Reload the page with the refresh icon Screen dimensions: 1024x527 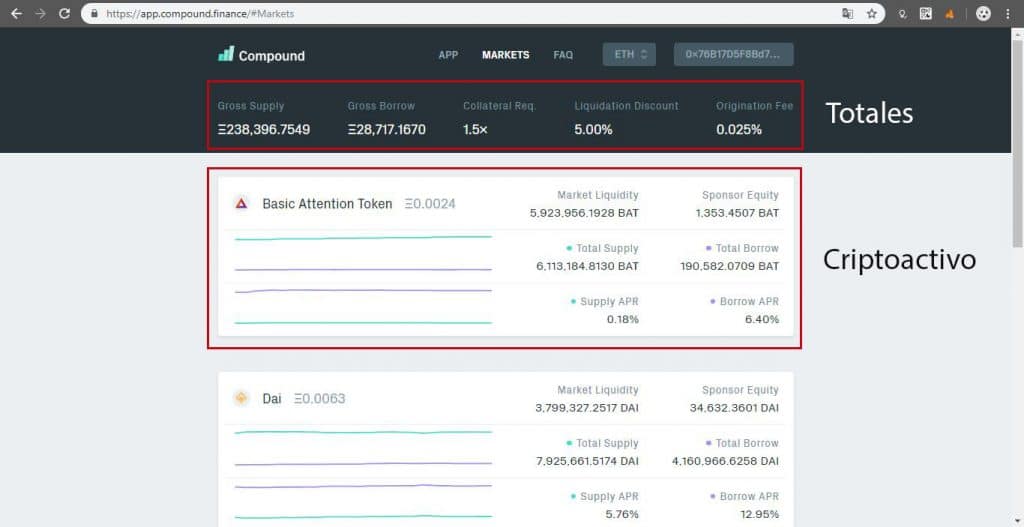[64, 13]
